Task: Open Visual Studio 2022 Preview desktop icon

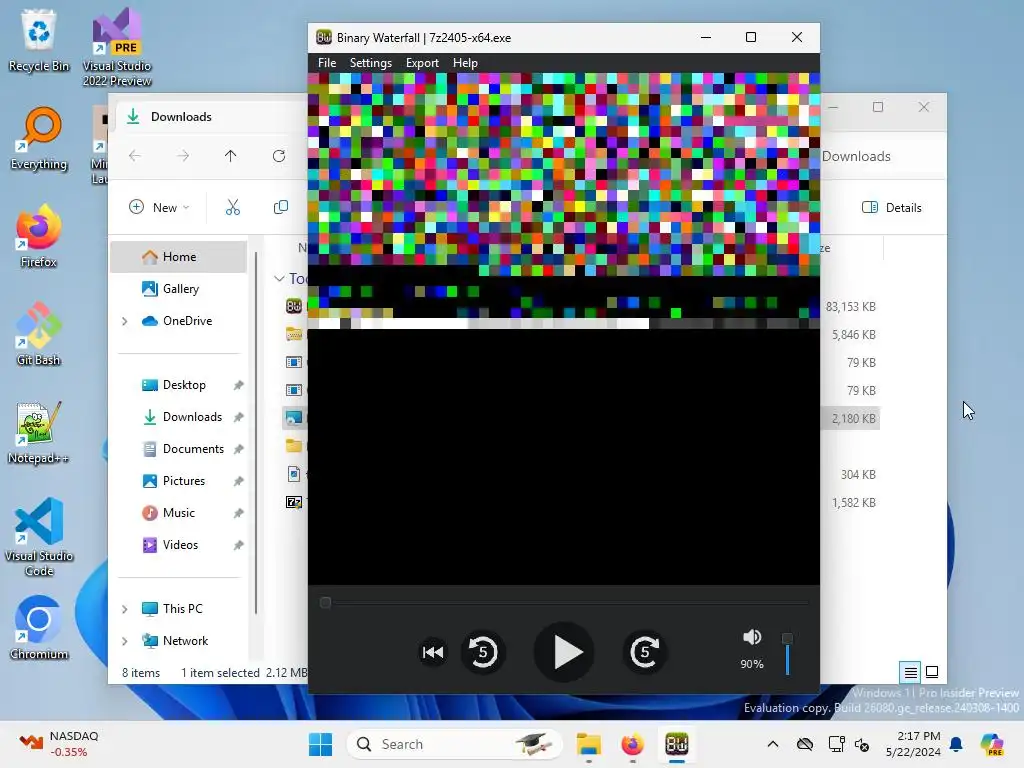Action: click(117, 47)
